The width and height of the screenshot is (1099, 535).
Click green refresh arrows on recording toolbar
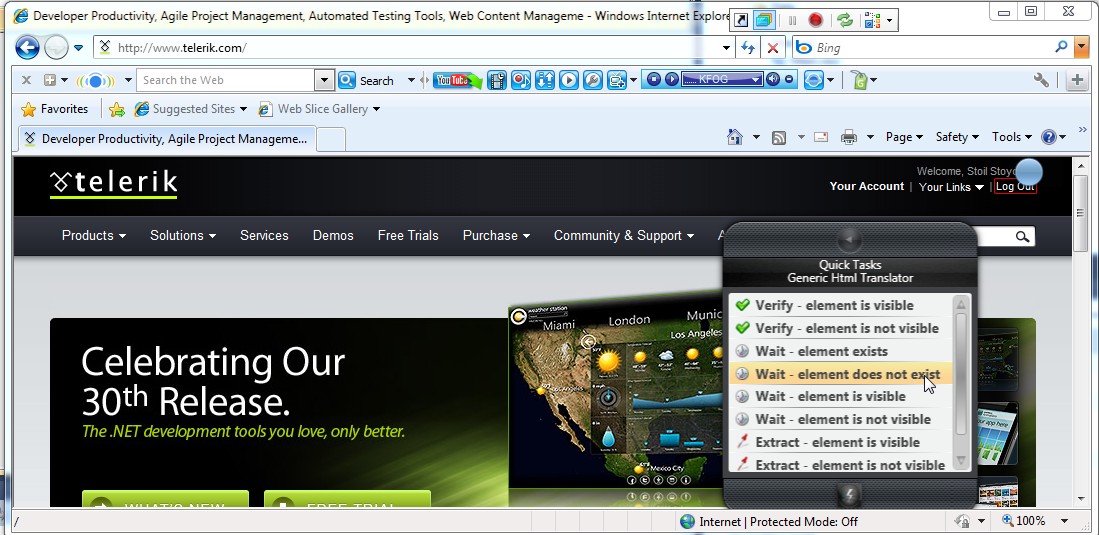click(845, 20)
